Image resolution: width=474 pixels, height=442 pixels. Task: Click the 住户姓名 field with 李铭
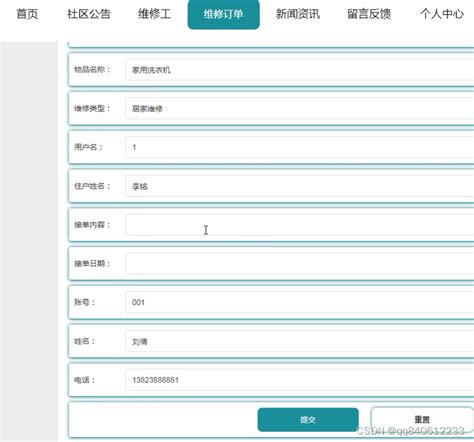point(300,186)
